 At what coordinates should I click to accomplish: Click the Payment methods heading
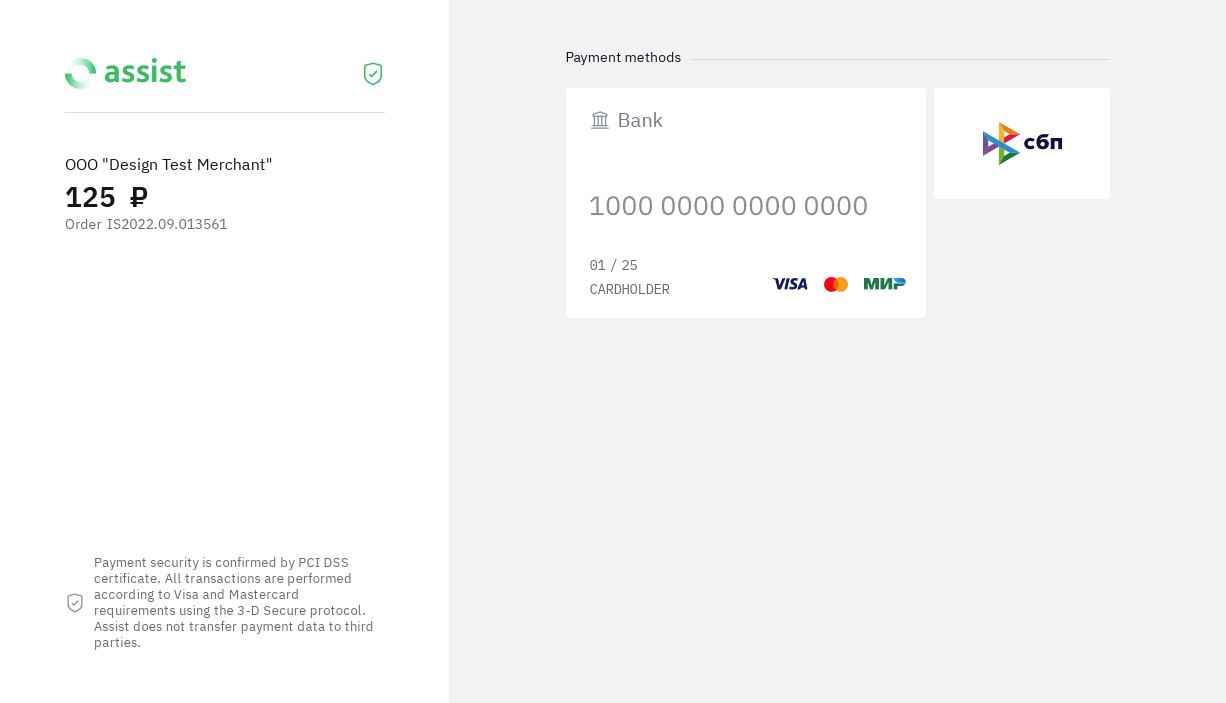(623, 57)
